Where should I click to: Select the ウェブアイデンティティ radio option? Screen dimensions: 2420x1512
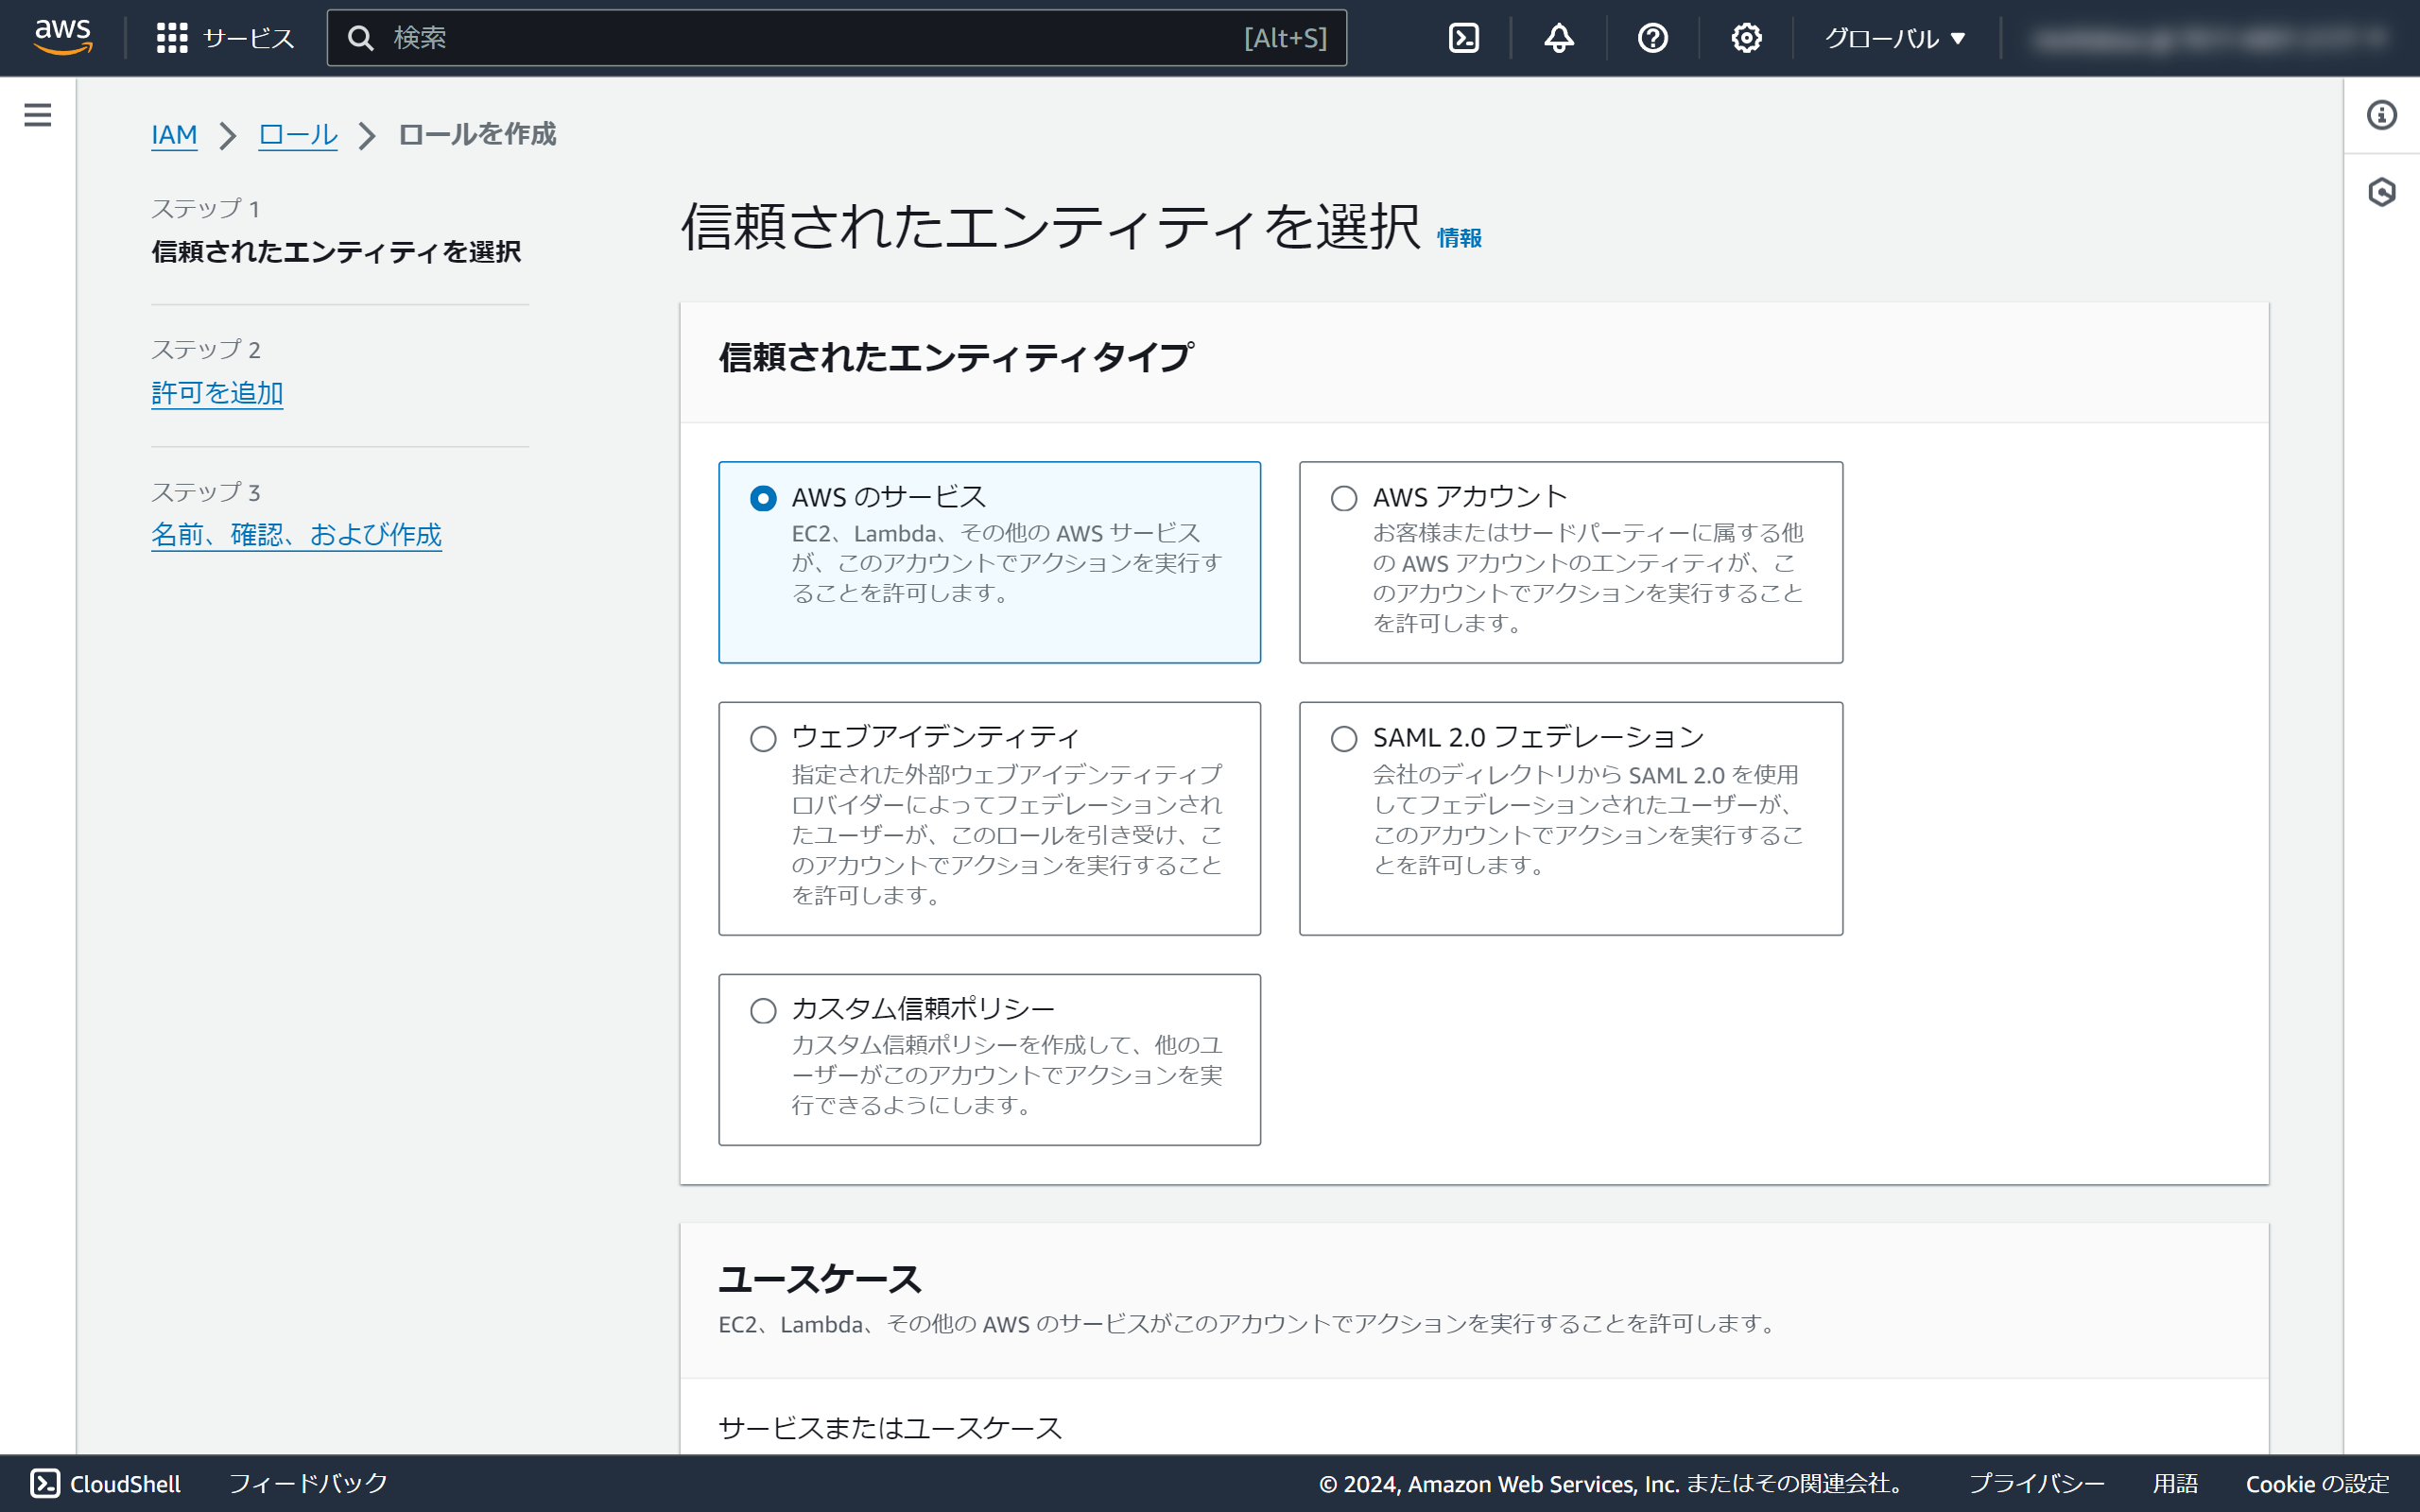(x=763, y=739)
